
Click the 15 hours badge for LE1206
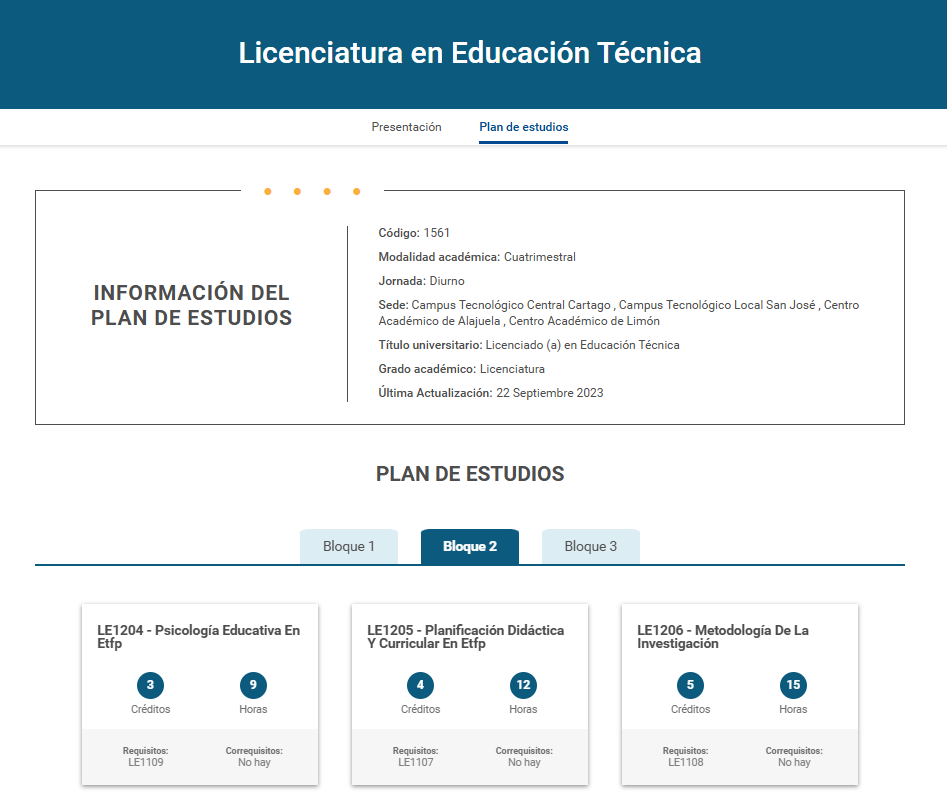tap(793, 685)
